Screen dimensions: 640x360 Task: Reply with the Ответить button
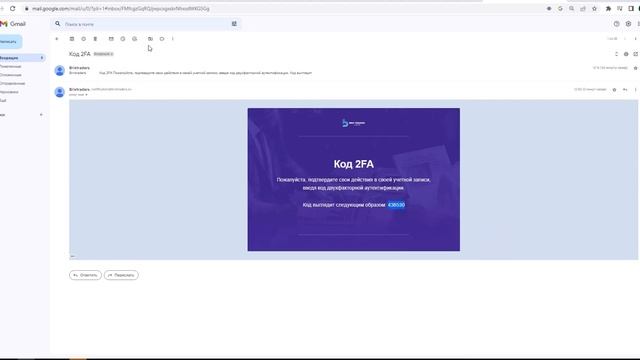[x=85, y=275]
